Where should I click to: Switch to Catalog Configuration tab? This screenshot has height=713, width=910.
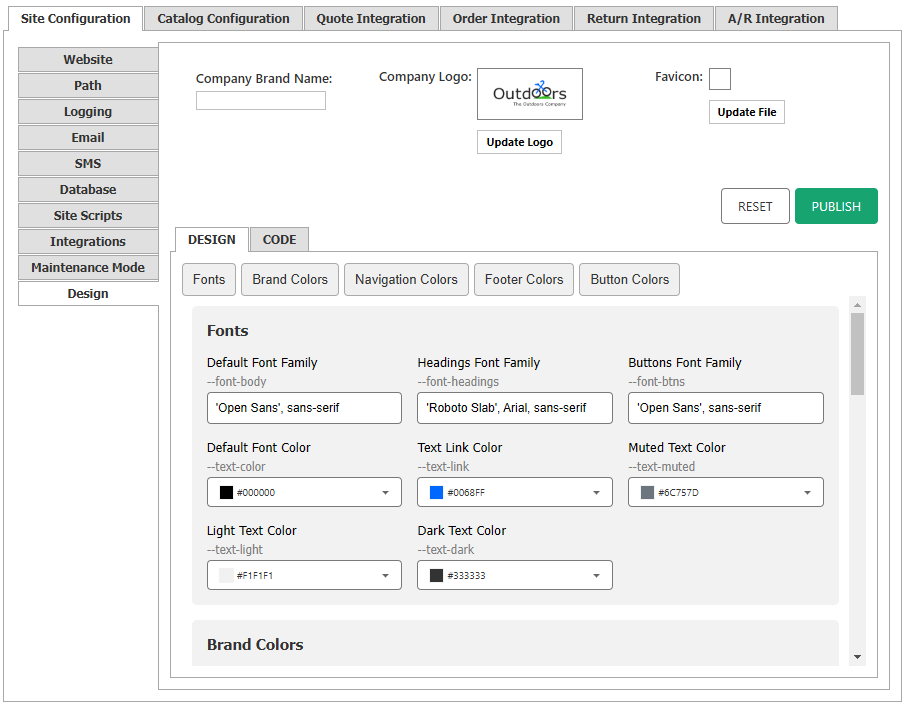(223, 19)
